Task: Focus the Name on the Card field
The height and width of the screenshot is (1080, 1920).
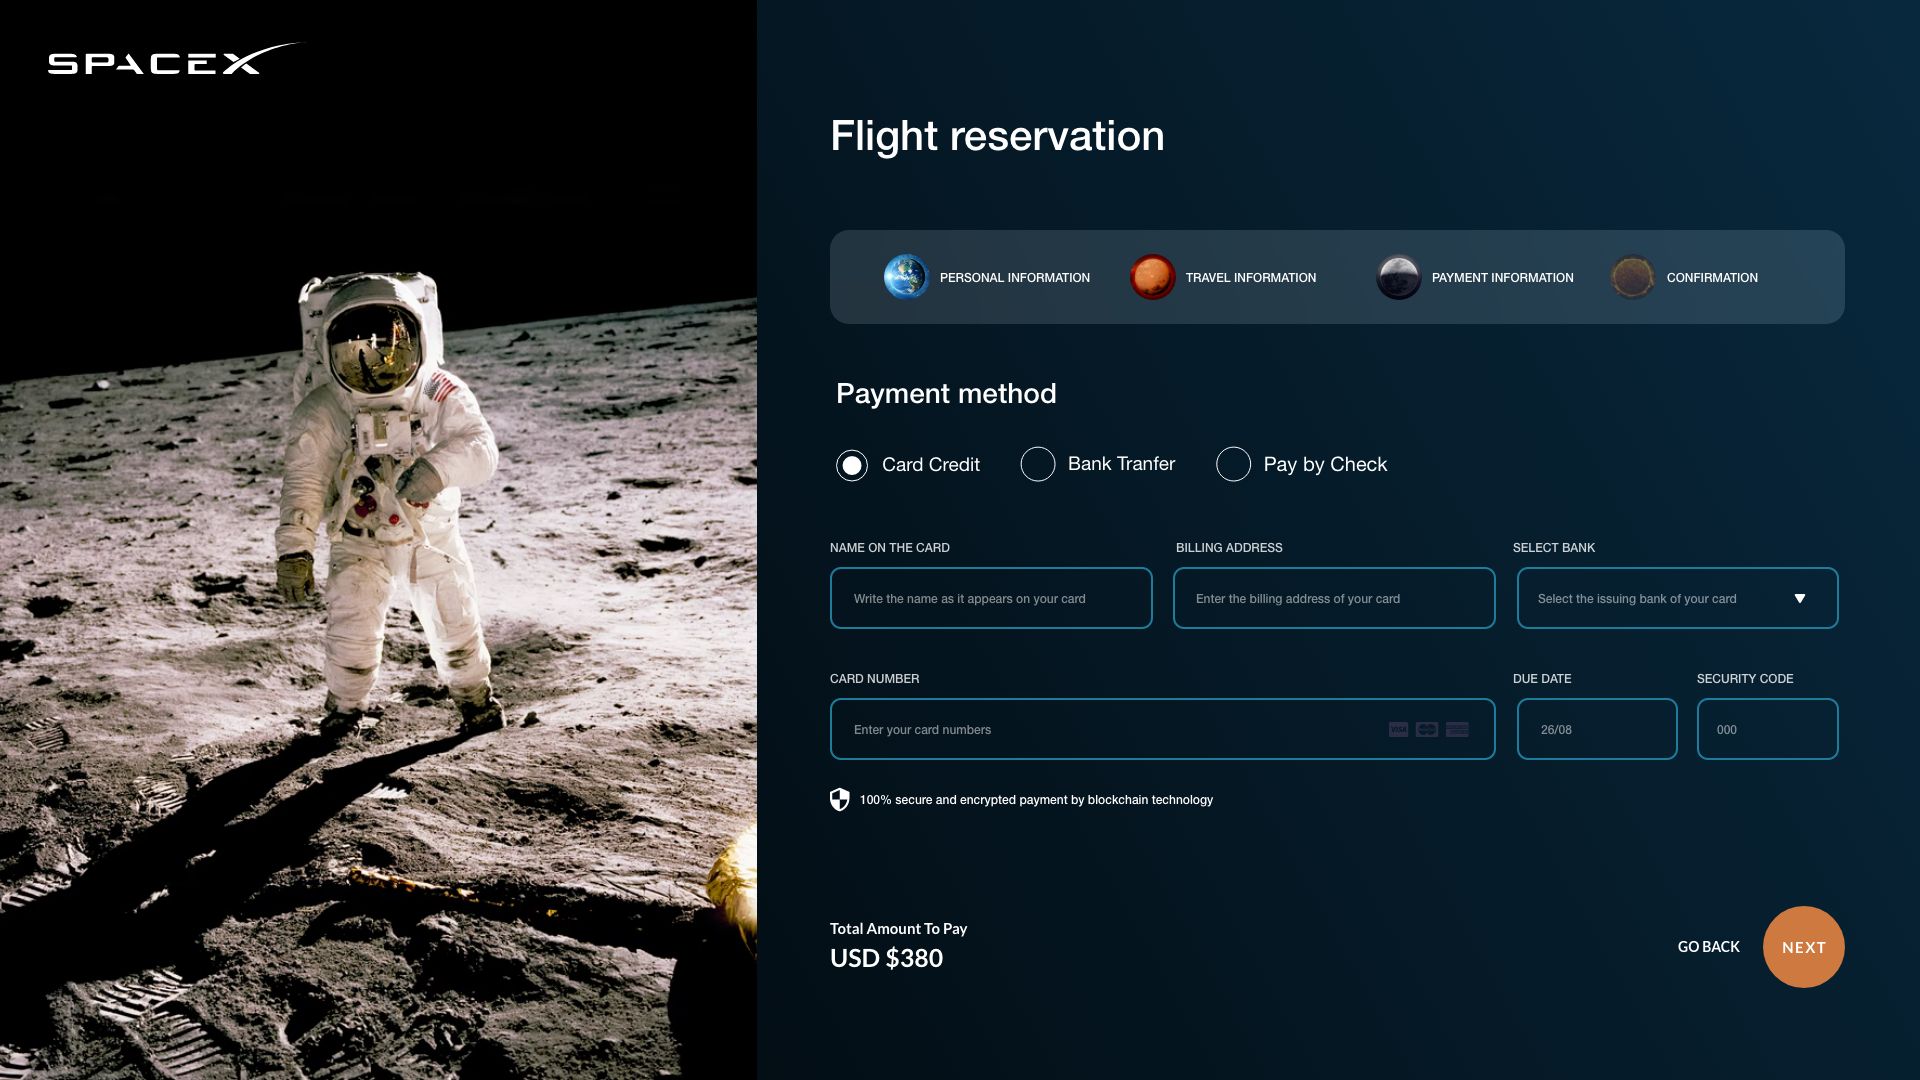Action: [x=991, y=598]
